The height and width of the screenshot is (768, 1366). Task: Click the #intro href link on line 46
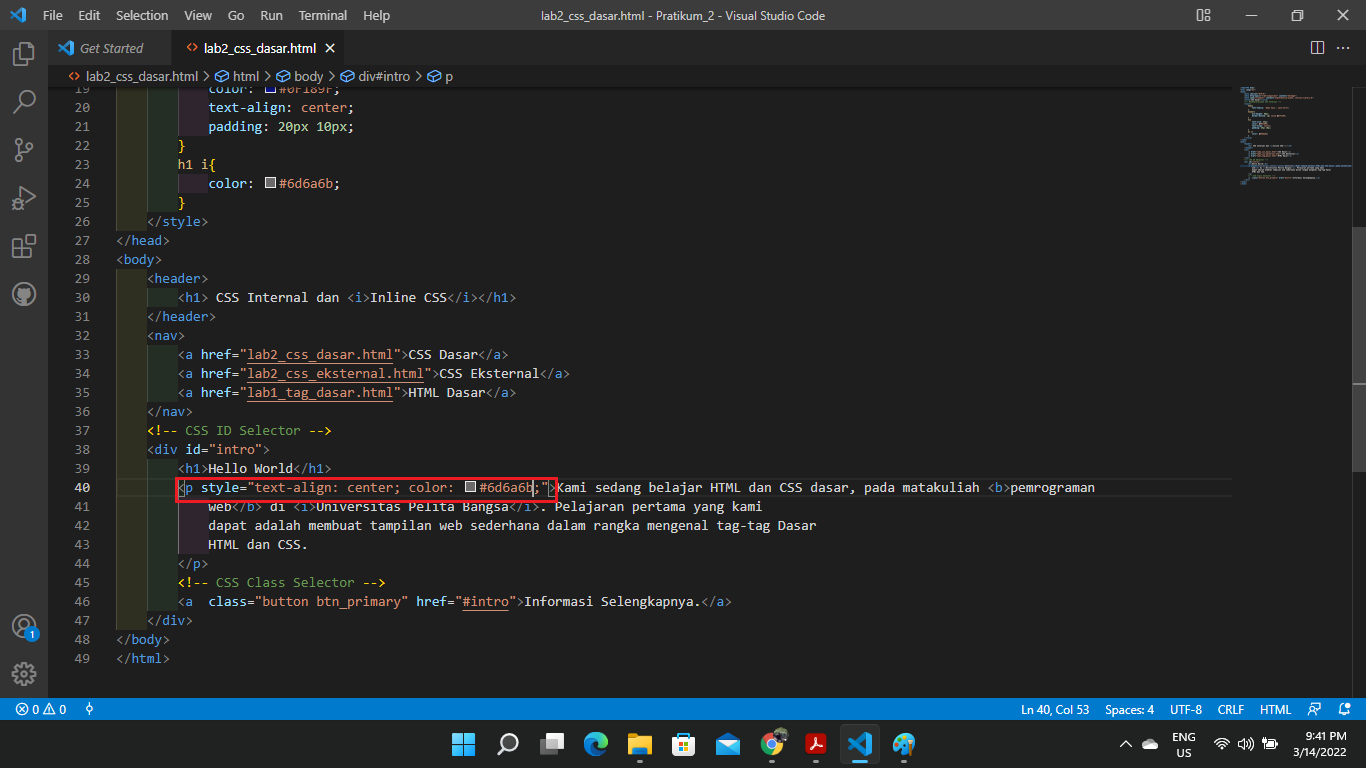click(486, 601)
